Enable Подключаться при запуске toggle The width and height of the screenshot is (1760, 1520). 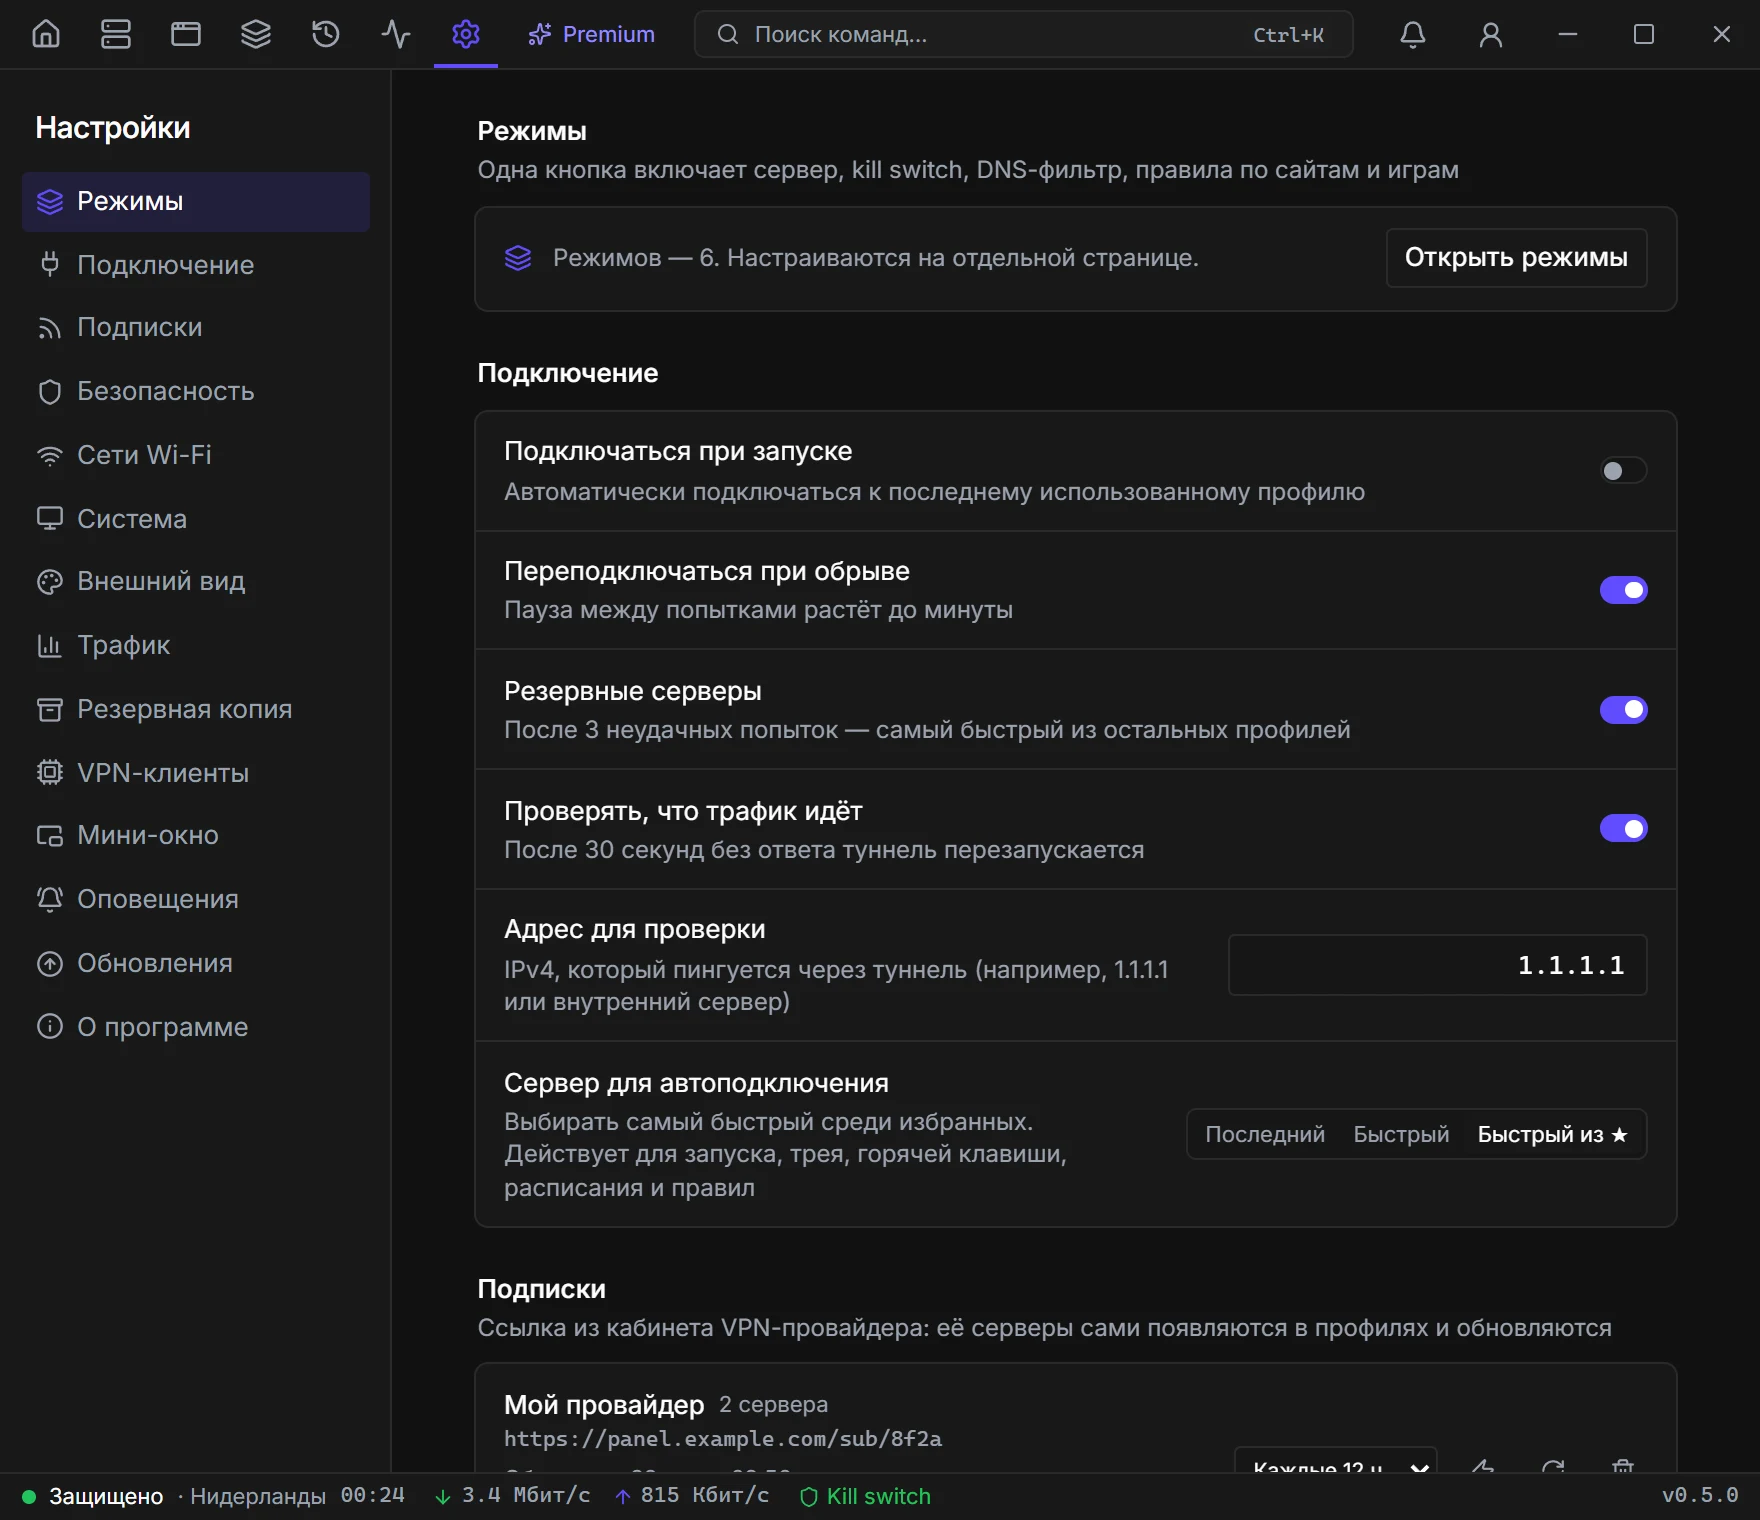[x=1623, y=470]
